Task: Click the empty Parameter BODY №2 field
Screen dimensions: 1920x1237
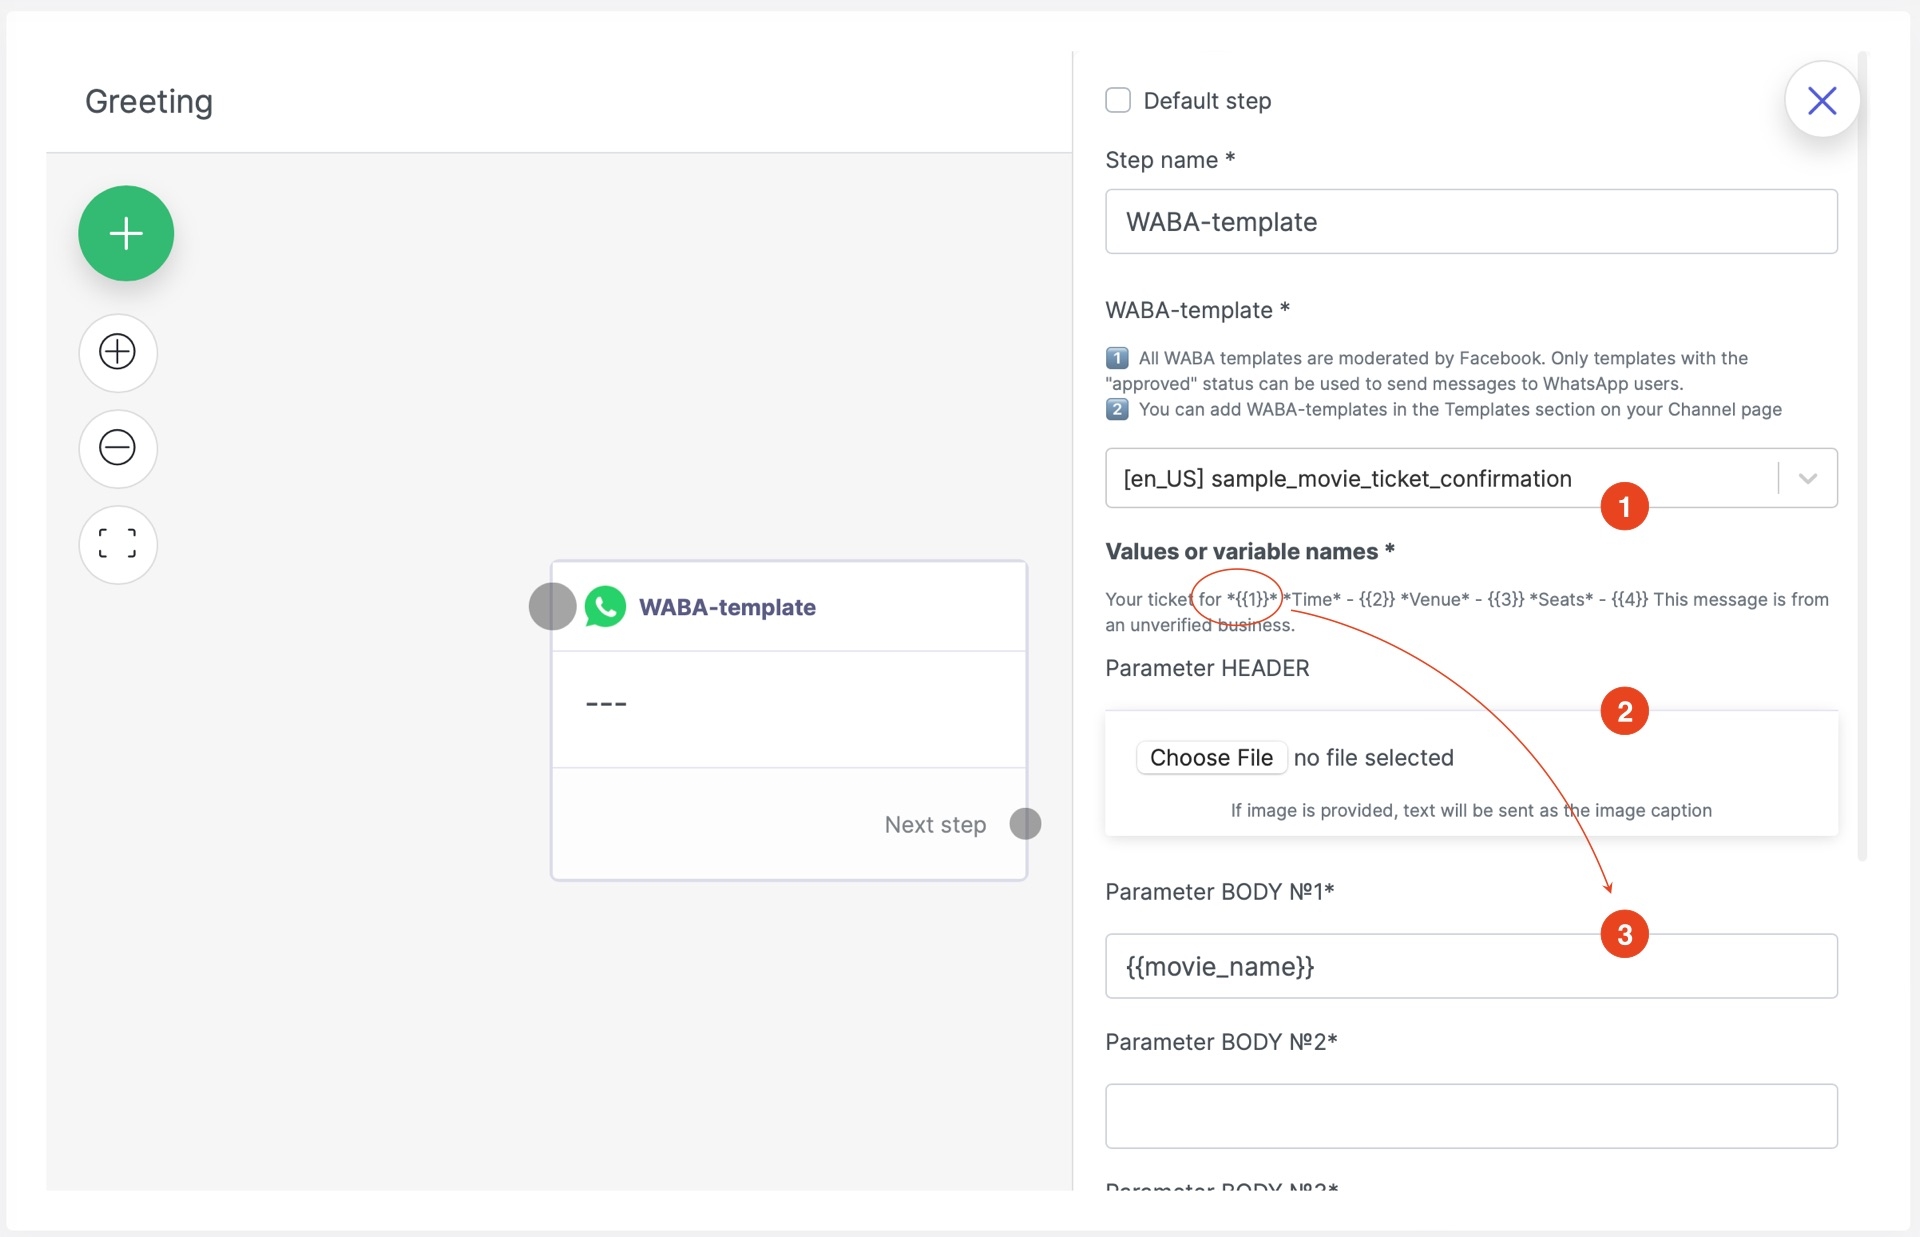Action: 1470,1116
